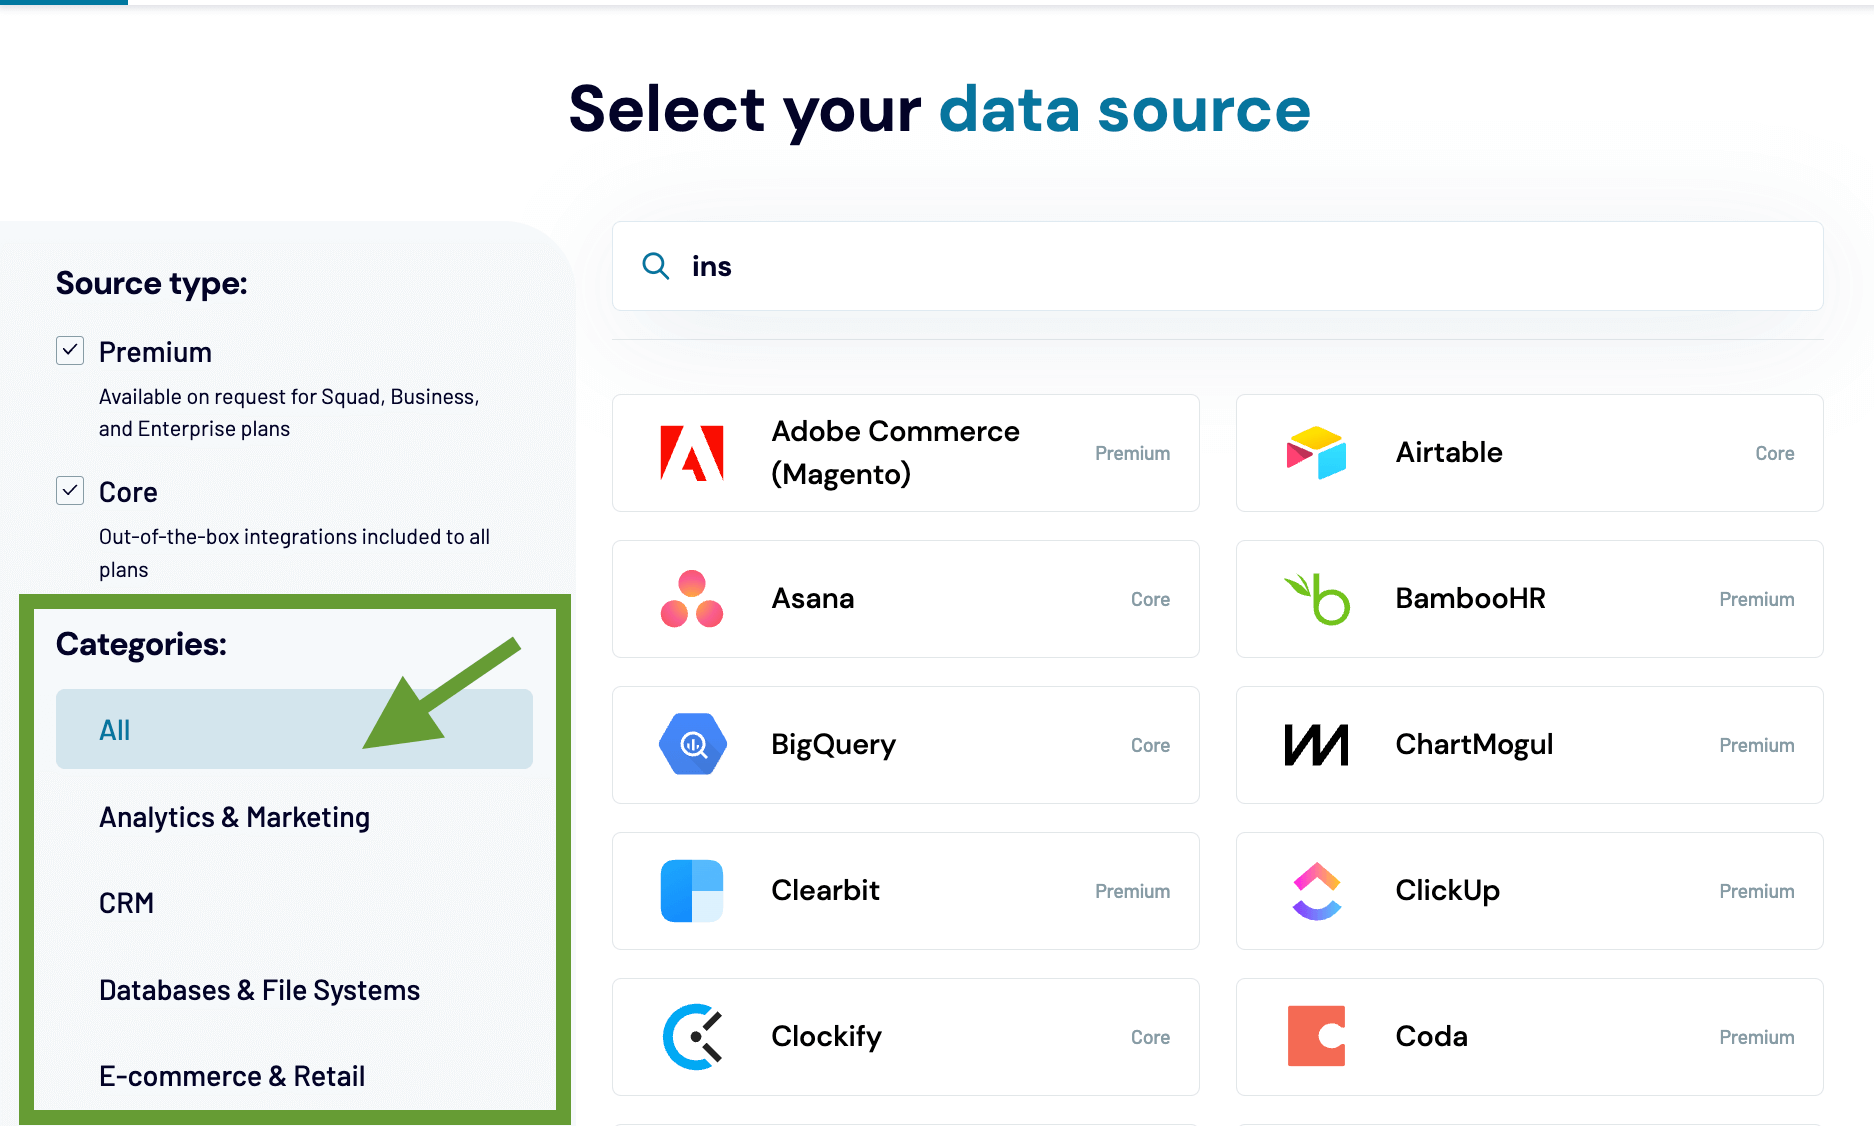Click the BambooHR leaf icon
Screen dimensions: 1874x1126
[x=1317, y=599]
